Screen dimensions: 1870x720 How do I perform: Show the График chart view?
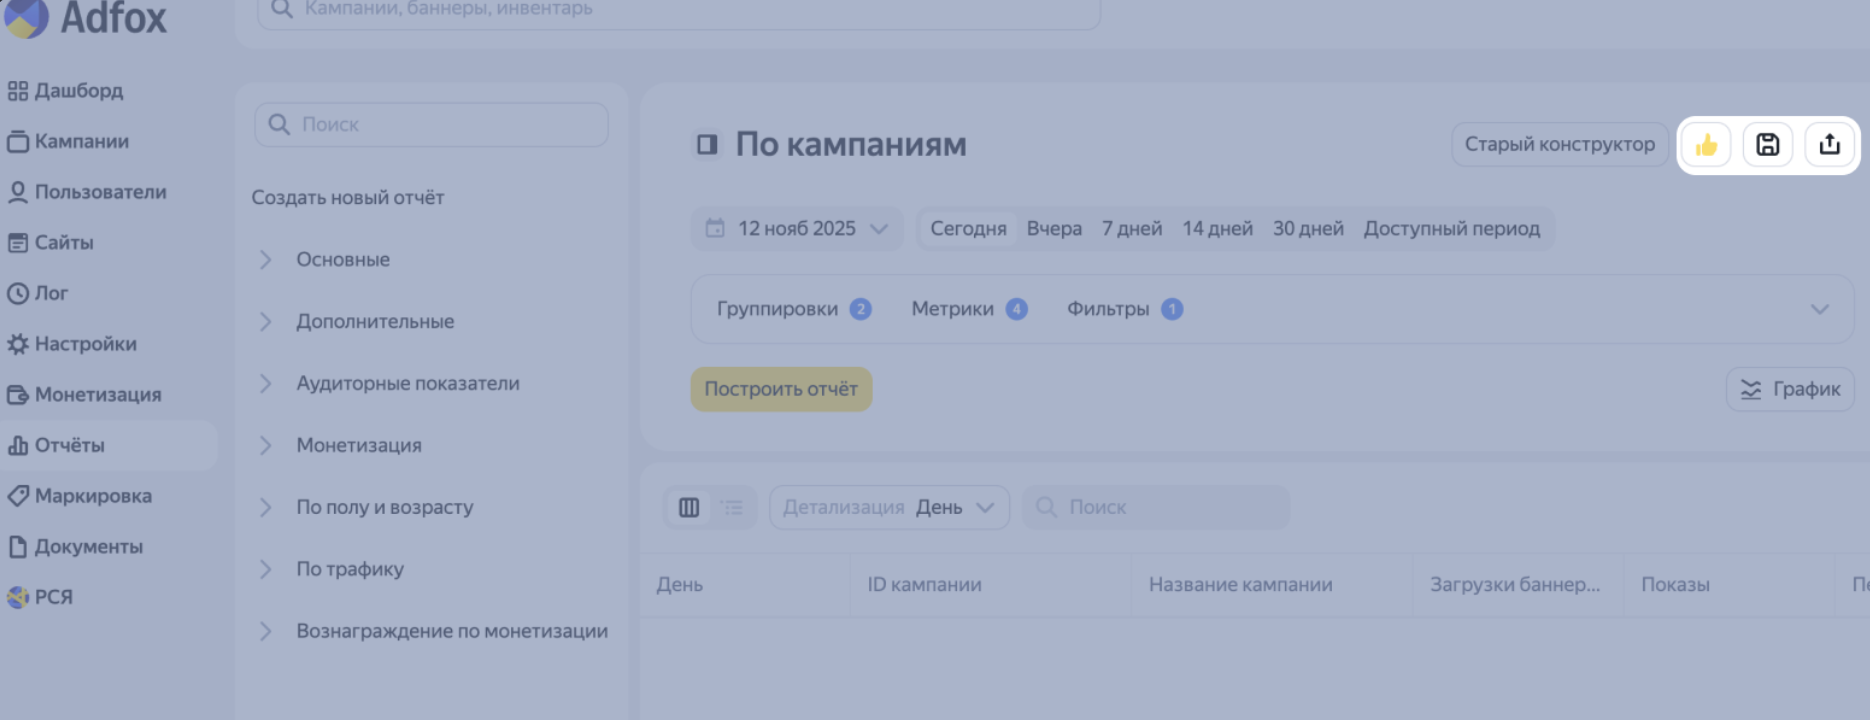click(x=1790, y=389)
